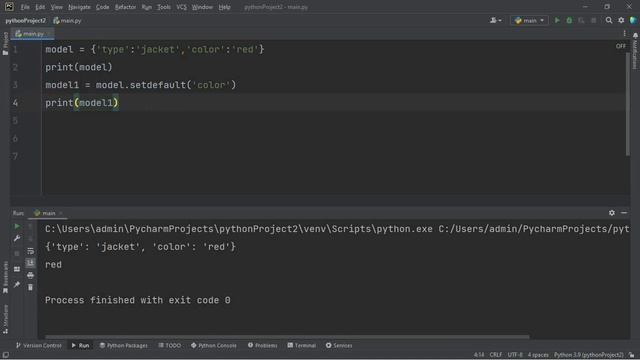The width and height of the screenshot is (640, 360).
Task: Open Search Everywhere magnifier icon
Action: point(609,20)
